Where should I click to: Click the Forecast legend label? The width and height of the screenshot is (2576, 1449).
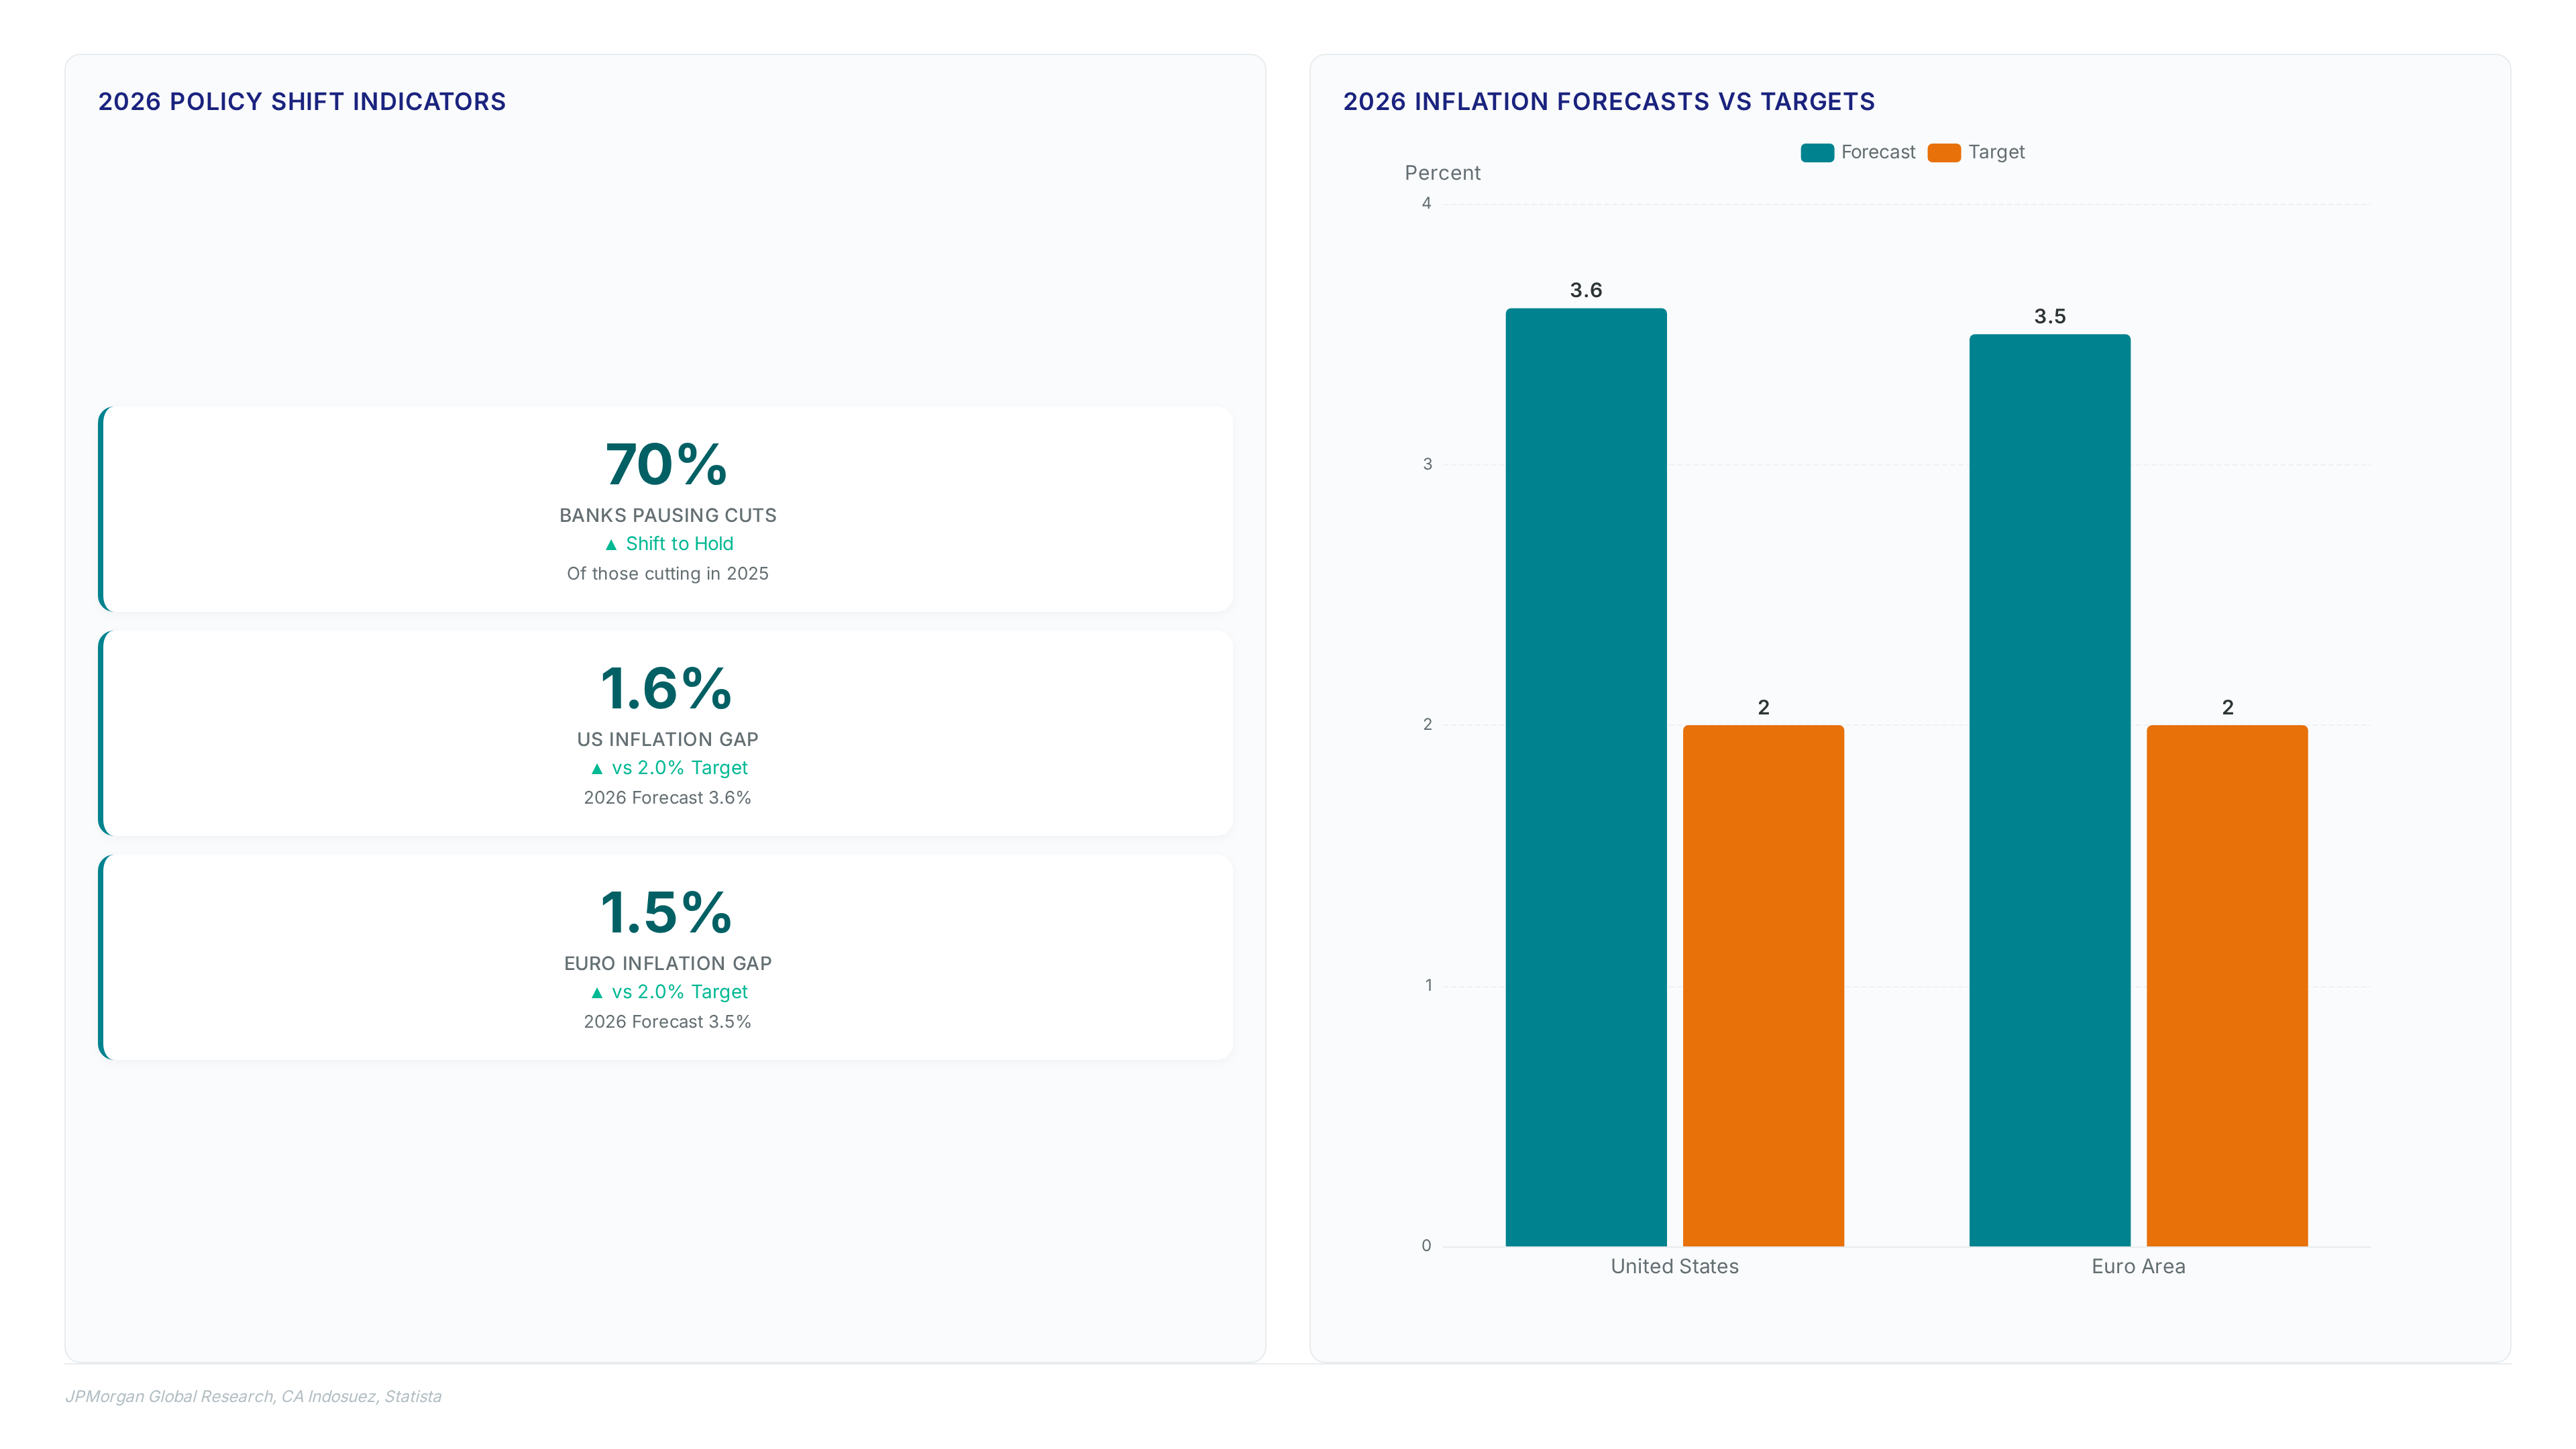[x=1878, y=152]
